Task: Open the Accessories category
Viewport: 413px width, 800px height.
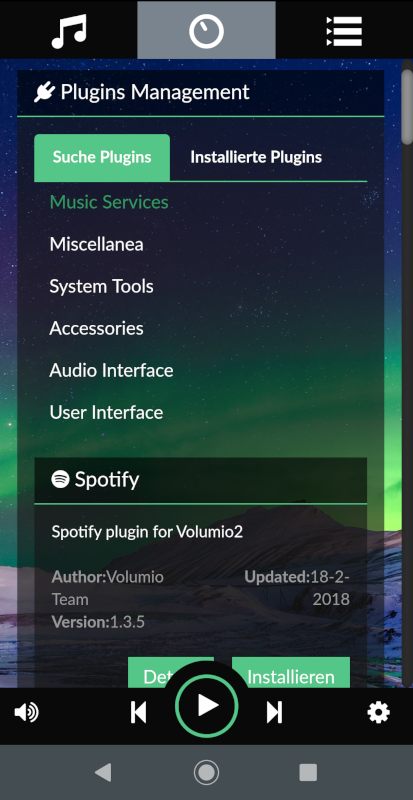Action: pyautogui.click(x=96, y=328)
